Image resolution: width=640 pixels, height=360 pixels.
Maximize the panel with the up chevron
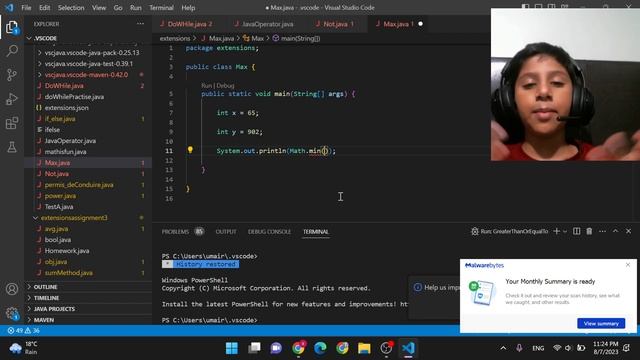point(616,231)
